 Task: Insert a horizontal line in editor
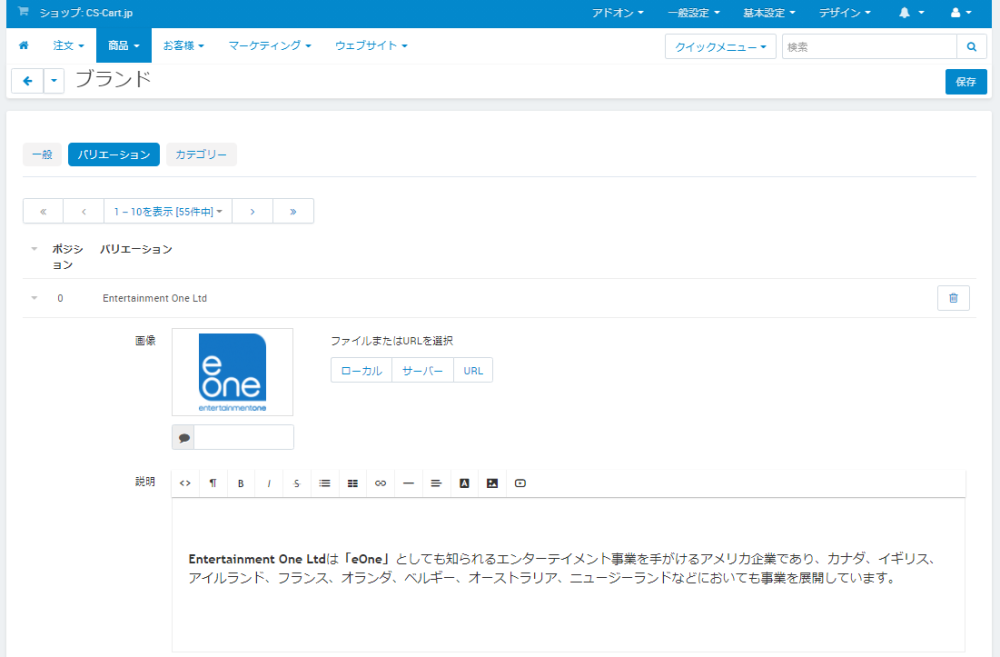[409, 484]
